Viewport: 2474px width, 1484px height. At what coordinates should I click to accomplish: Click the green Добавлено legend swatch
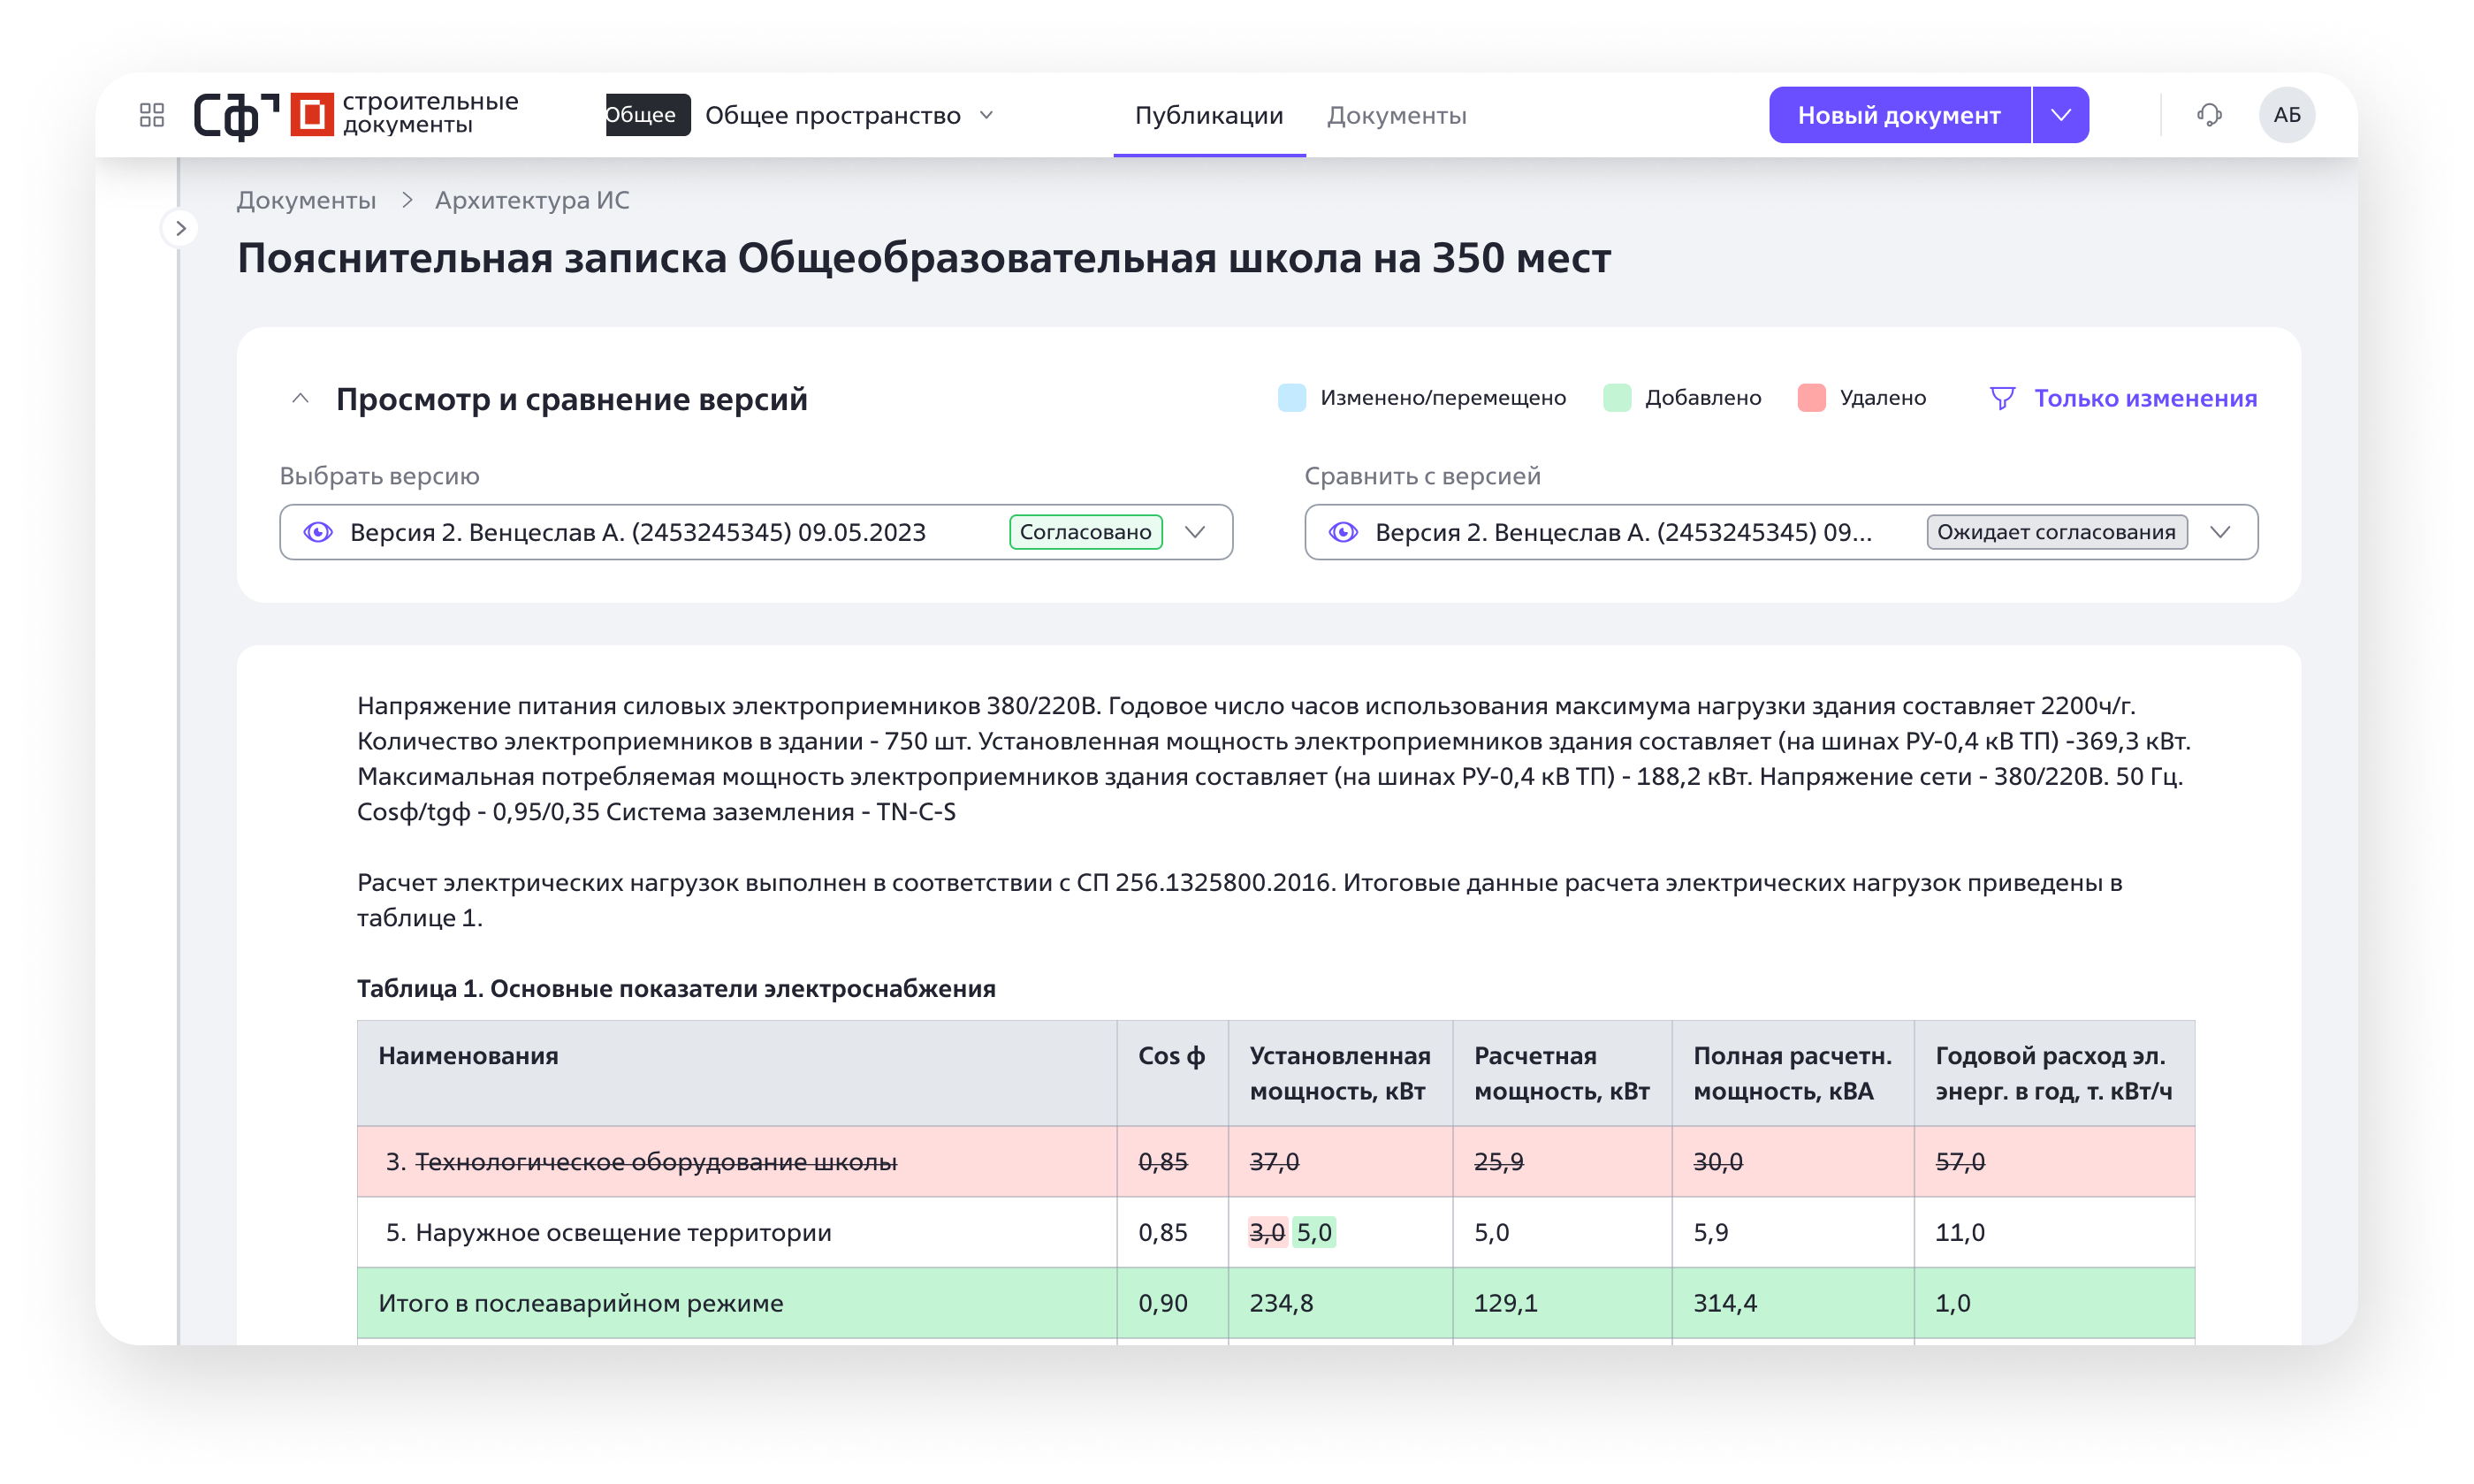click(1617, 397)
